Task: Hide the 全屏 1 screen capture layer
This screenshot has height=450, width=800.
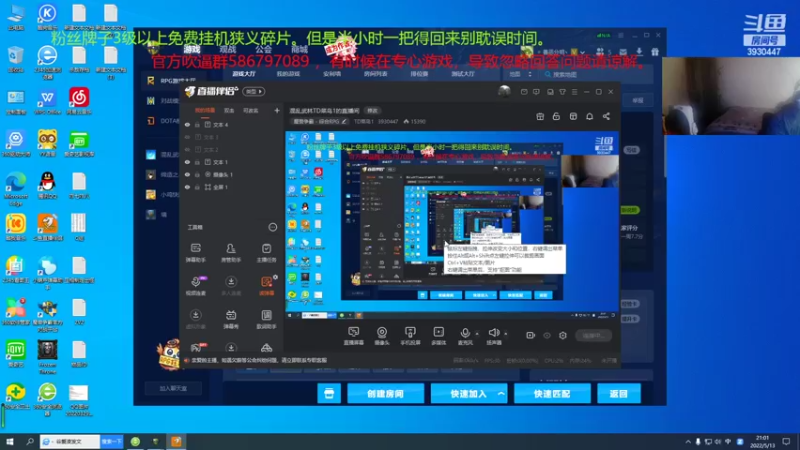Action: (x=187, y=187)
